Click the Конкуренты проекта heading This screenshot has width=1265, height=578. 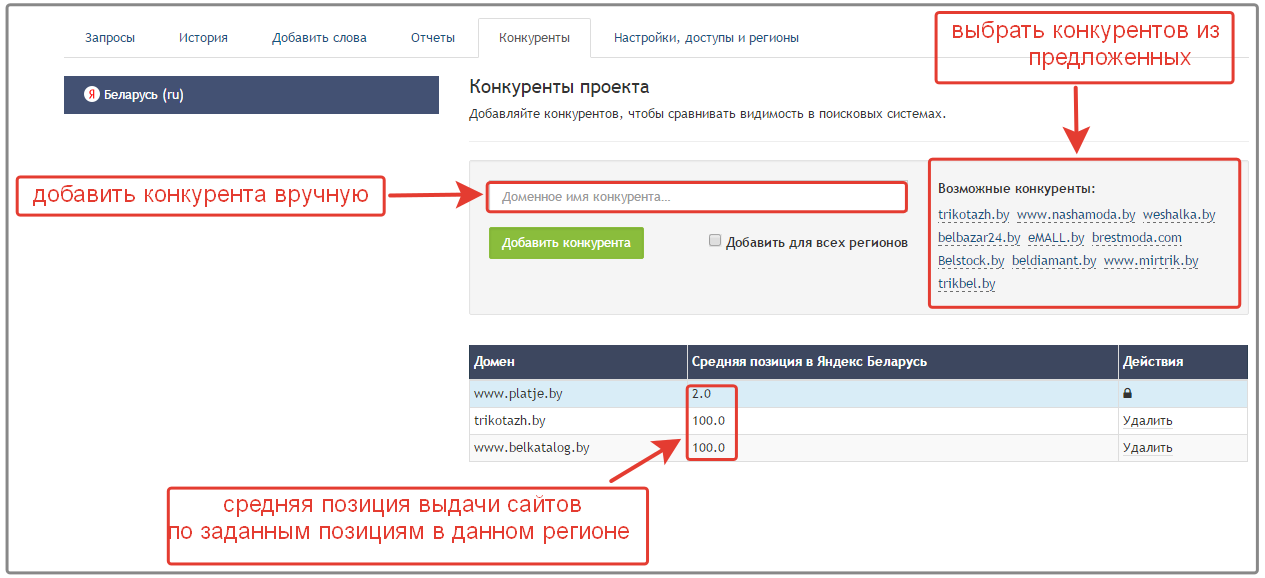(559, 88)
